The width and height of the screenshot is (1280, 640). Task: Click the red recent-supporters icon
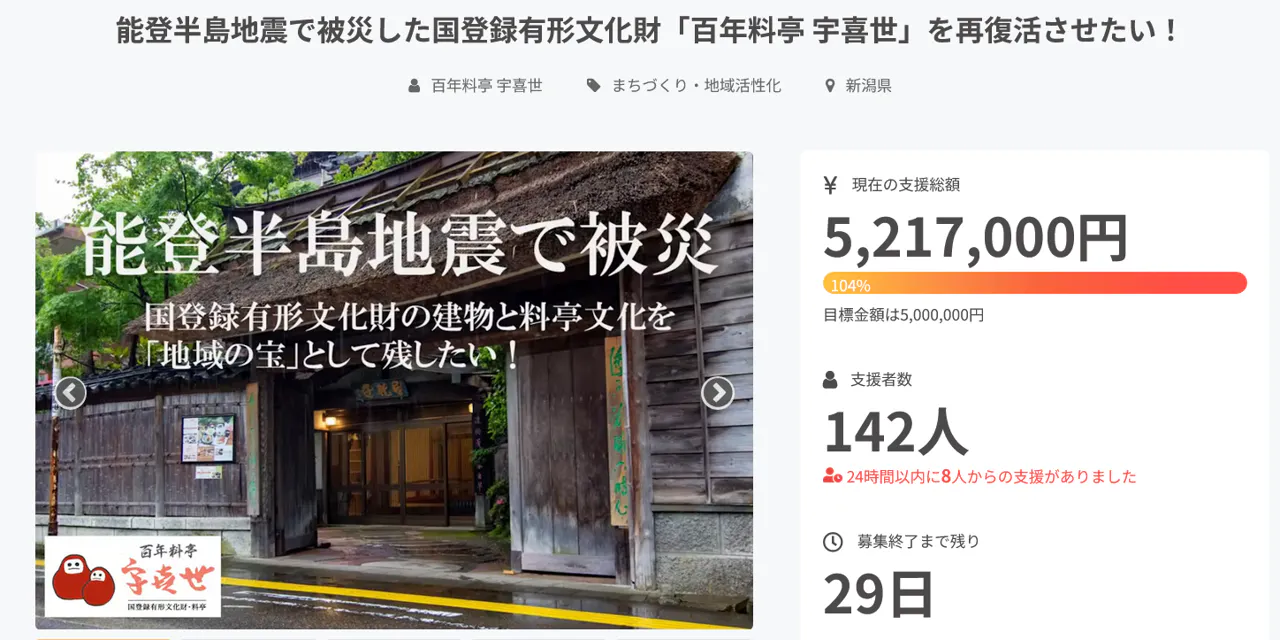(x=832, y=476)
